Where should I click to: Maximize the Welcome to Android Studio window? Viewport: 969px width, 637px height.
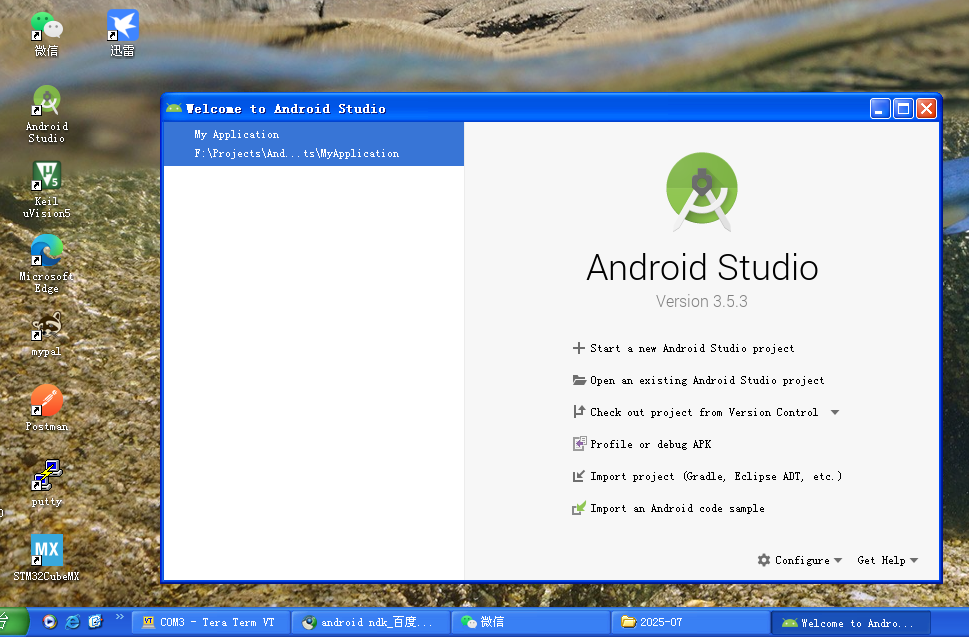point(903,109)
